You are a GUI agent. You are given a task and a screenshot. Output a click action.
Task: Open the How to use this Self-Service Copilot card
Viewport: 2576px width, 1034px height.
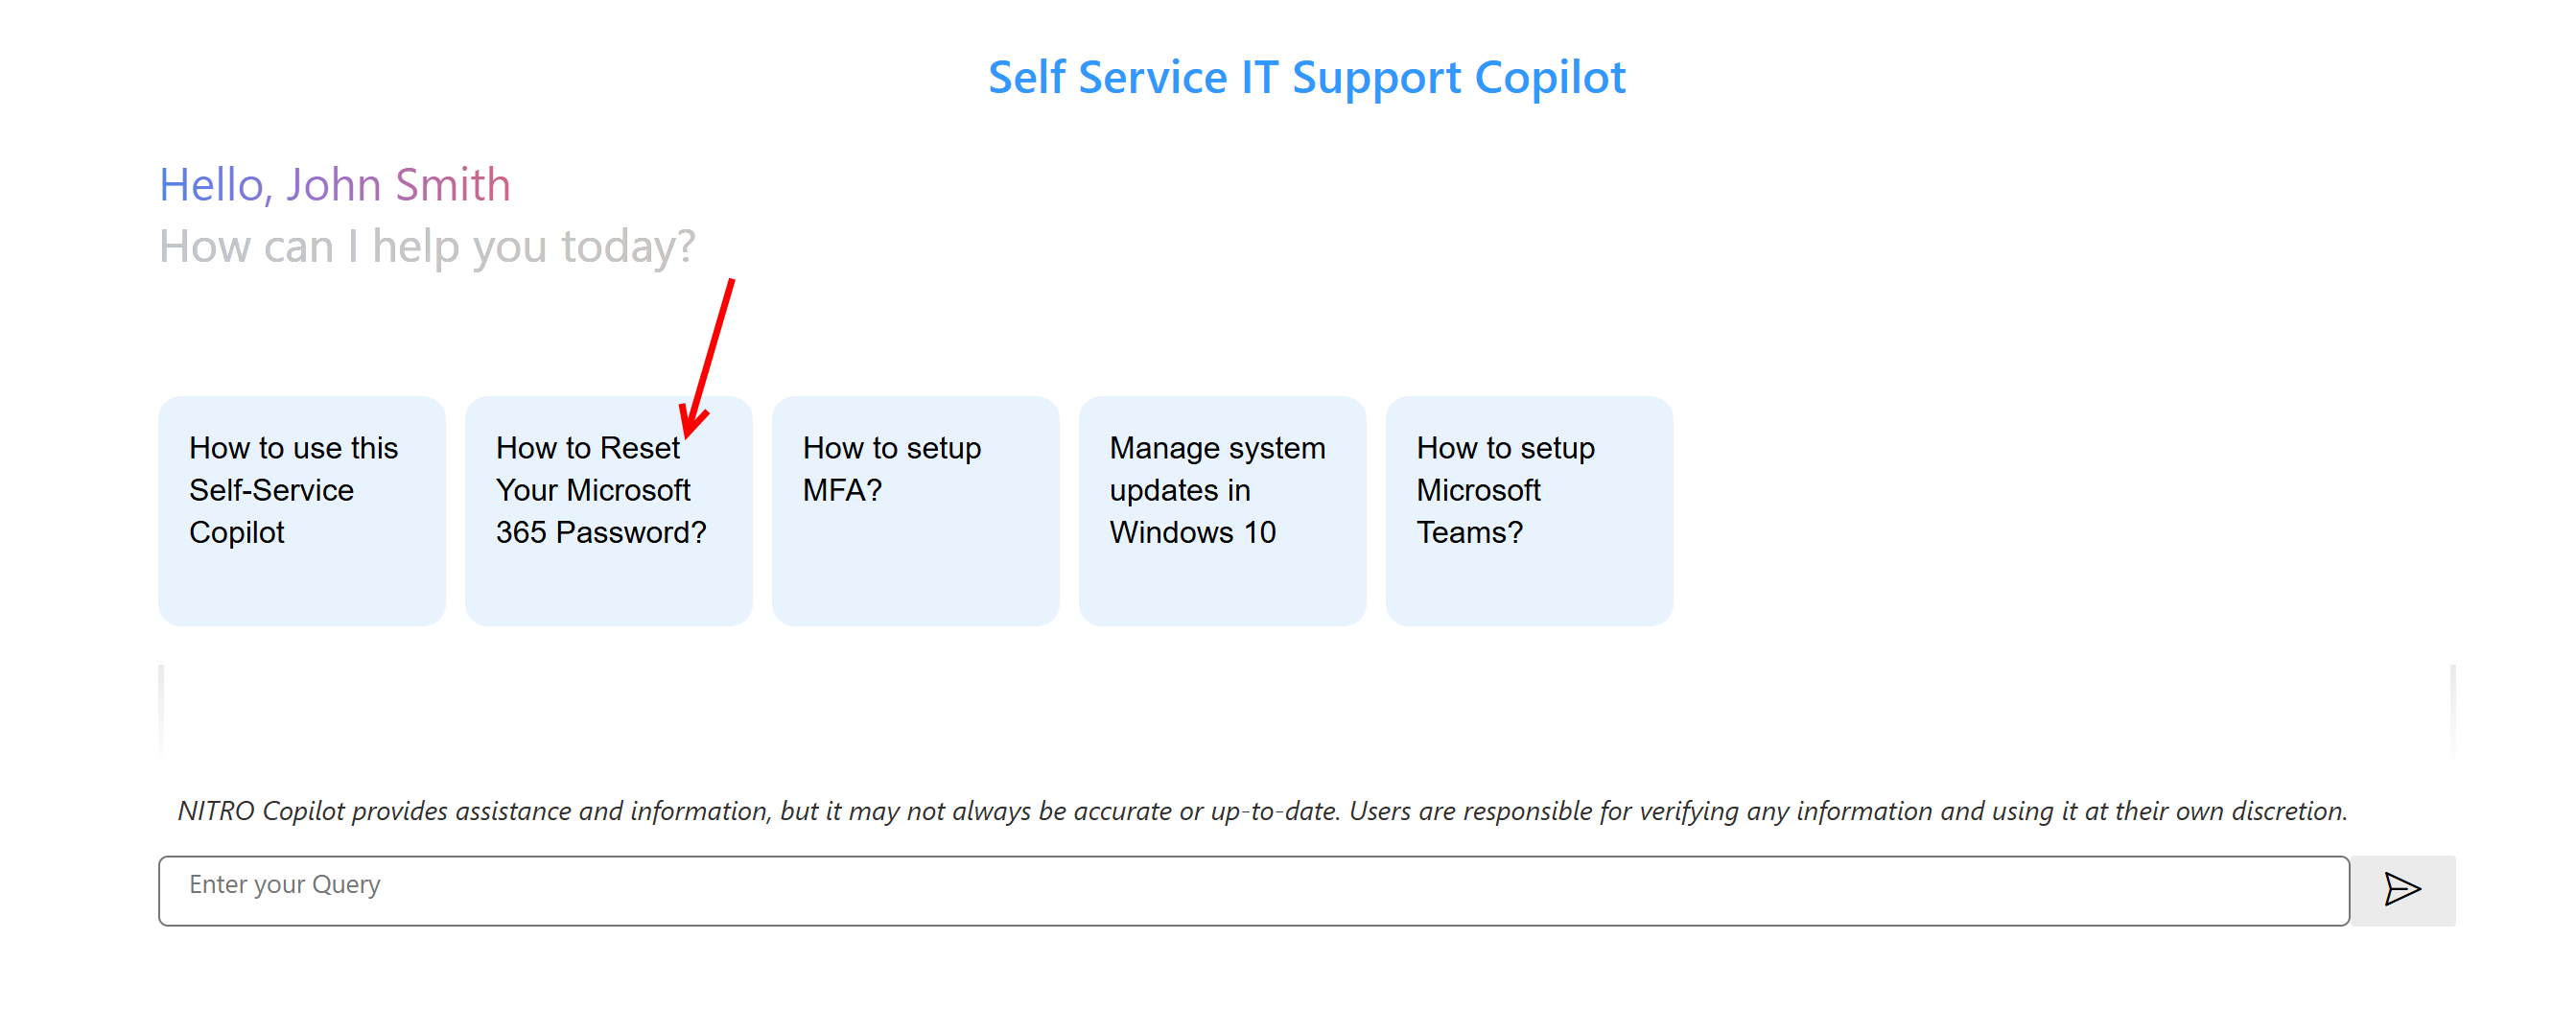point(301,510)
